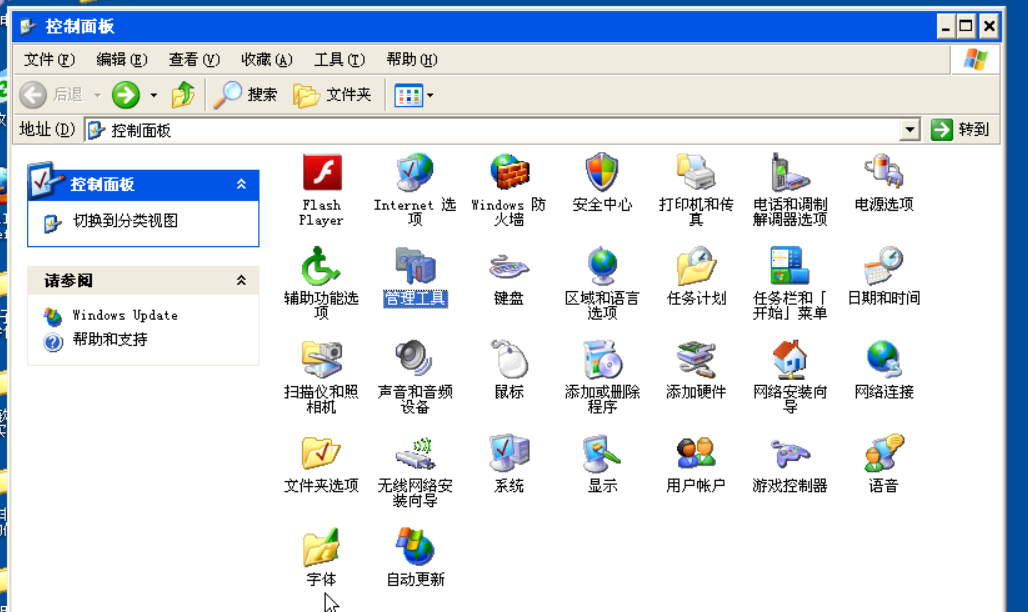Open the 文件 menu
This screenshot has width=1028, height=612.
point(46,59)
